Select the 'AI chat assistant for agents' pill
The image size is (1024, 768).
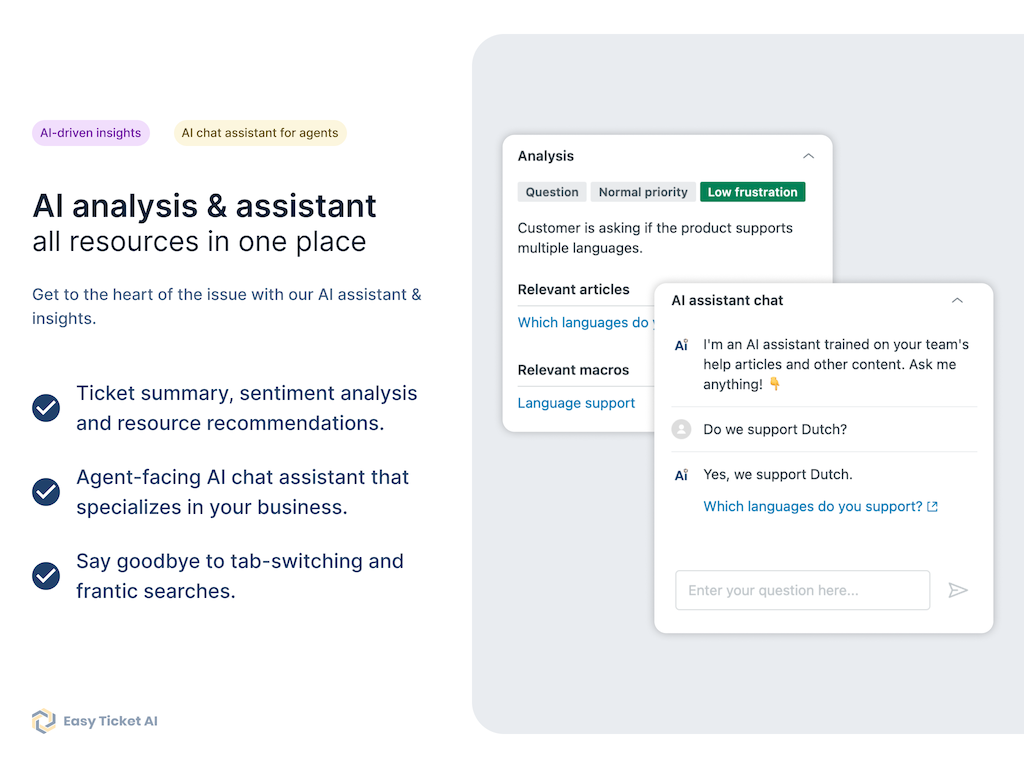click(x=260, y=132)
